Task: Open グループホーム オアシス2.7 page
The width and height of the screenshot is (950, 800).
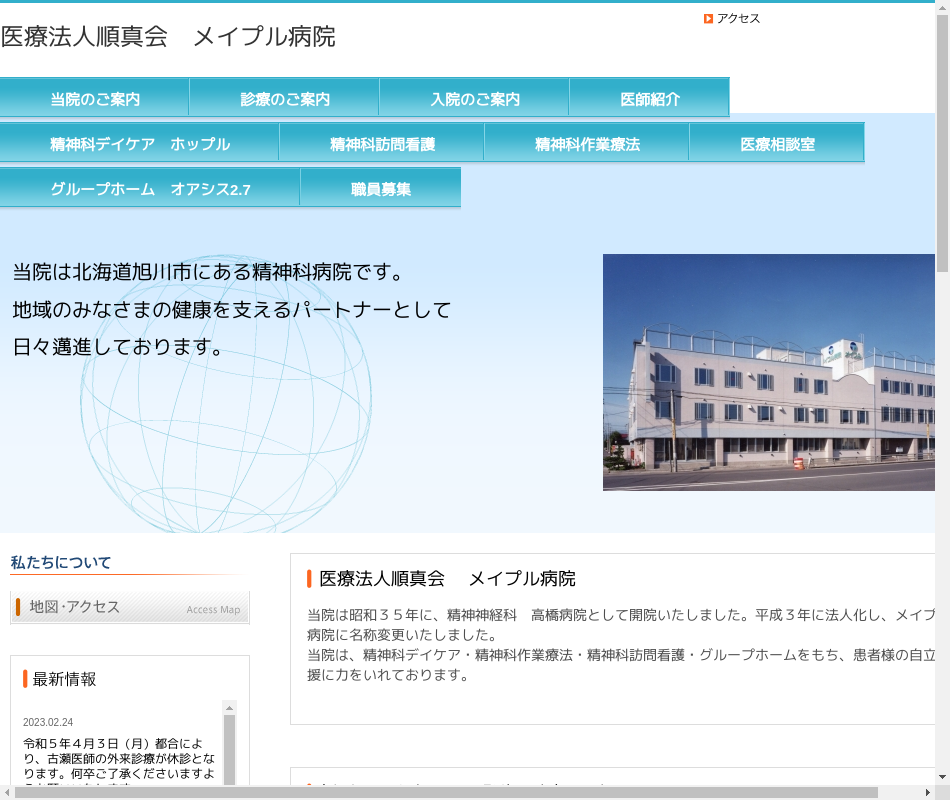Action: (150, 189)
